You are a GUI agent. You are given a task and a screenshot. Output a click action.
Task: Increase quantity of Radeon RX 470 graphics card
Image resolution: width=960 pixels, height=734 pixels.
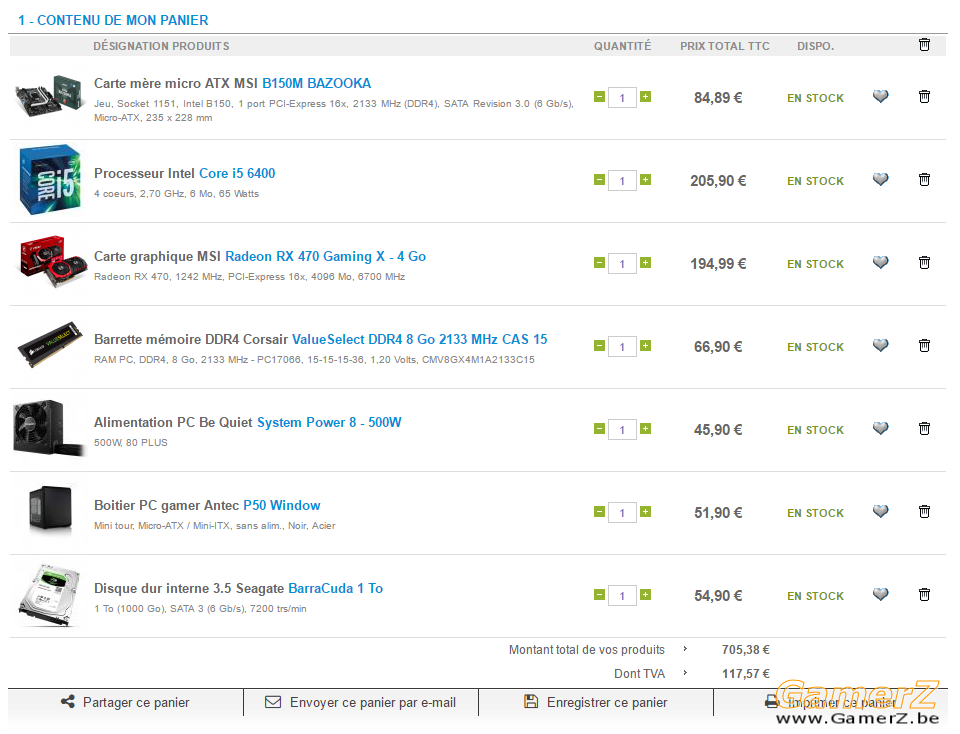tap(645, 263)
